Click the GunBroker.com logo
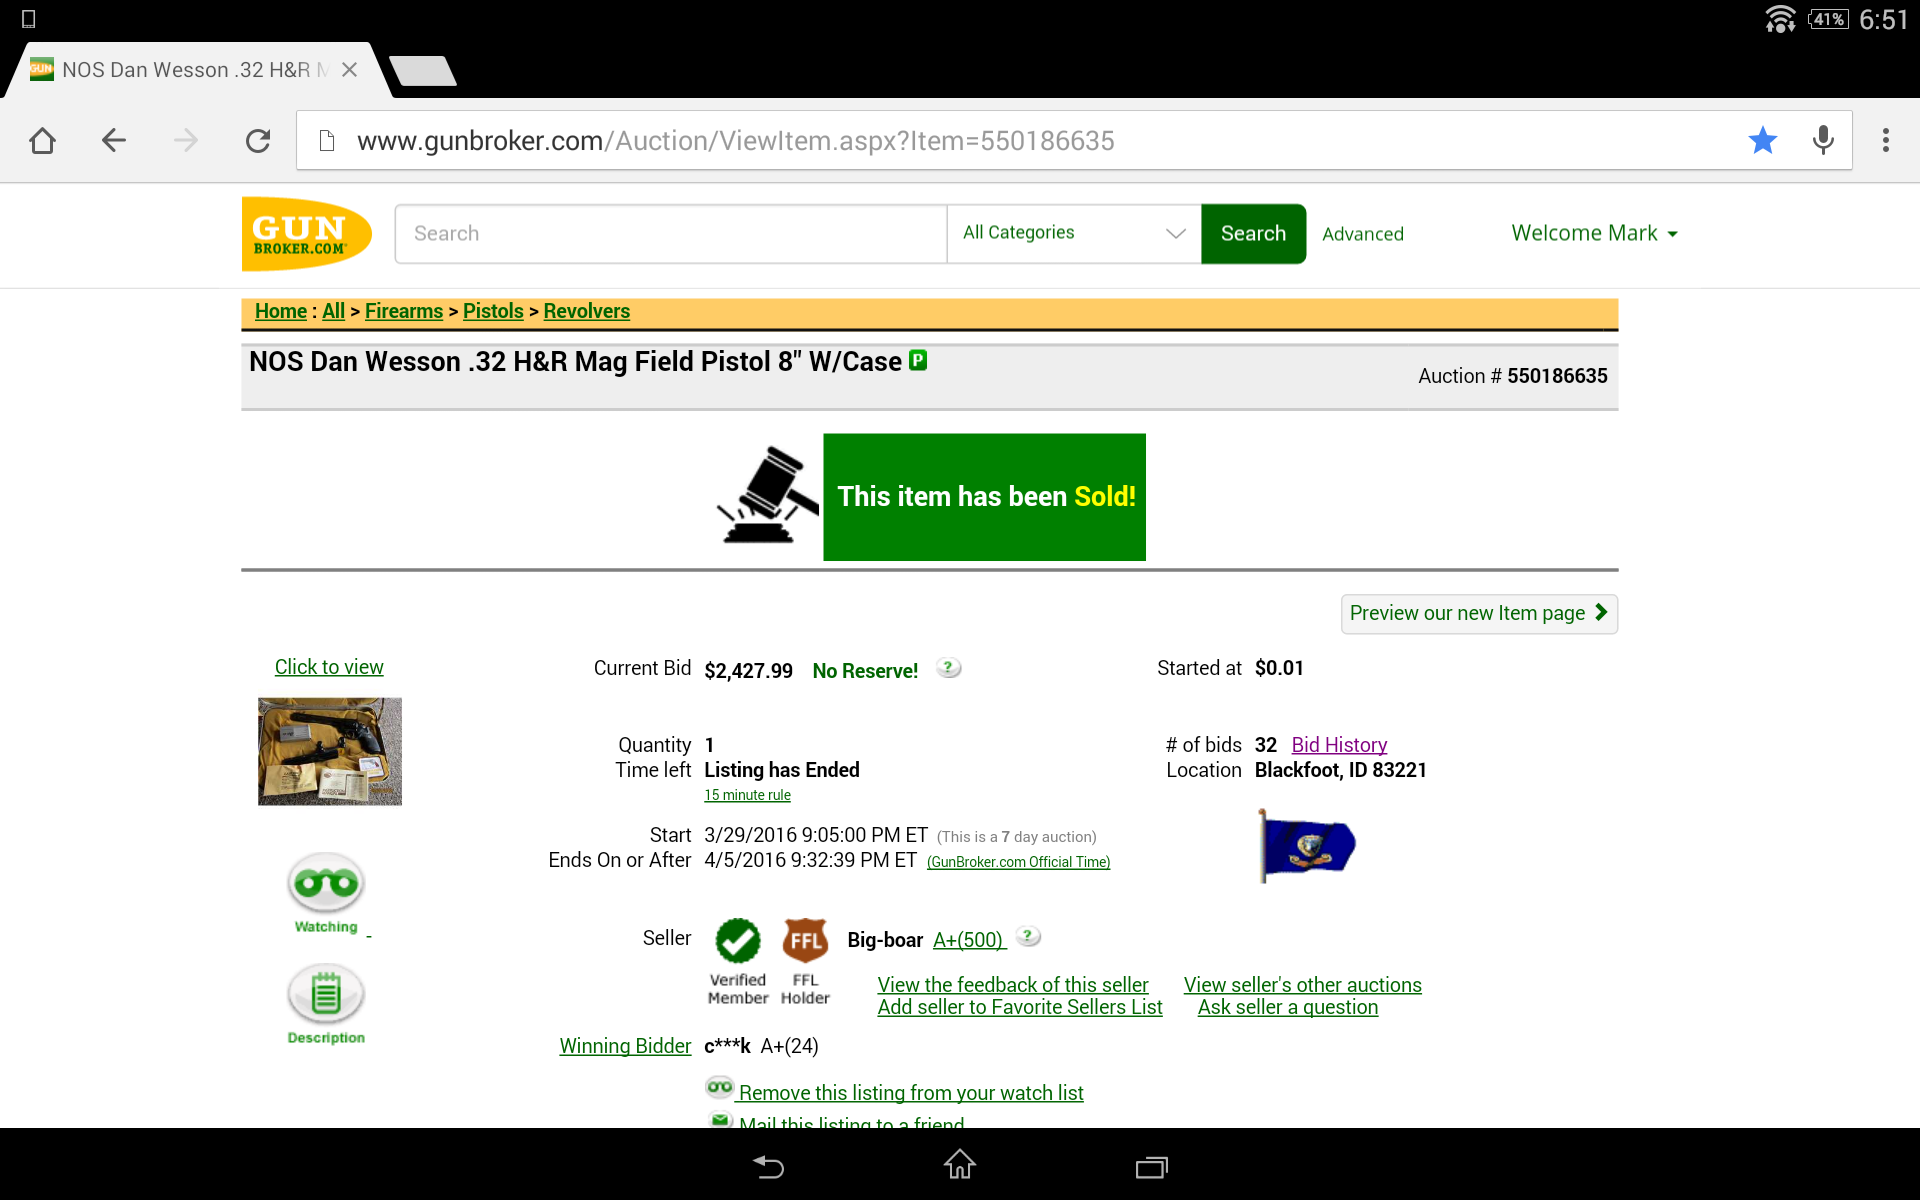This screenshot has width=1920, height=1200. pos(307,234)
